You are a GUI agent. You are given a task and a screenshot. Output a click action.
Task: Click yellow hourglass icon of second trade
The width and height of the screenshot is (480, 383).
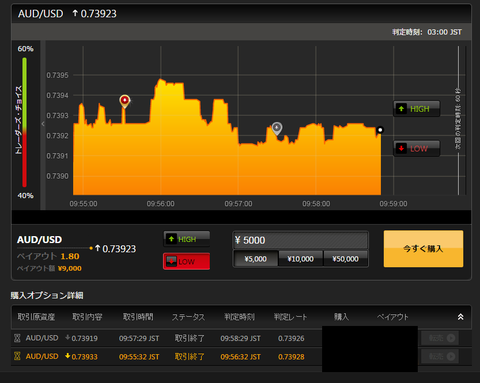[17, 356]
